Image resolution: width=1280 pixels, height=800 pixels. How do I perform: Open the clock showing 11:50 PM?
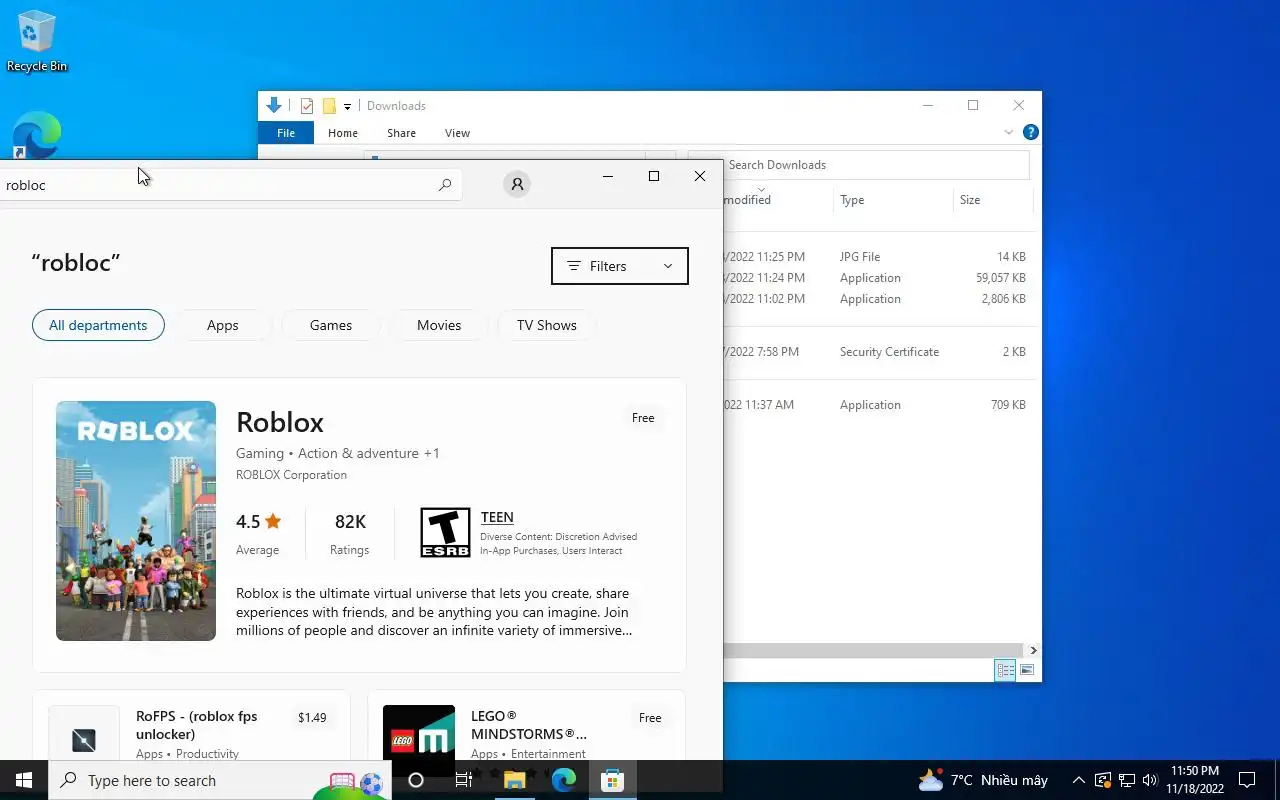click(1194, 780)
